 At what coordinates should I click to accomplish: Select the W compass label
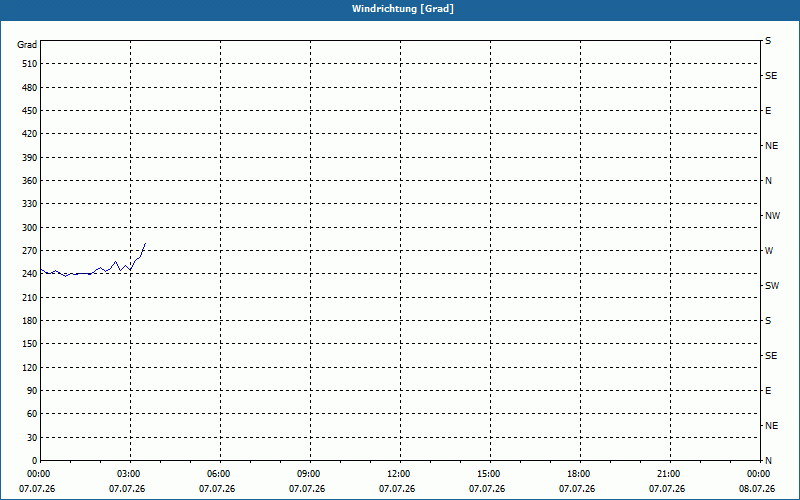pos(769,251)
